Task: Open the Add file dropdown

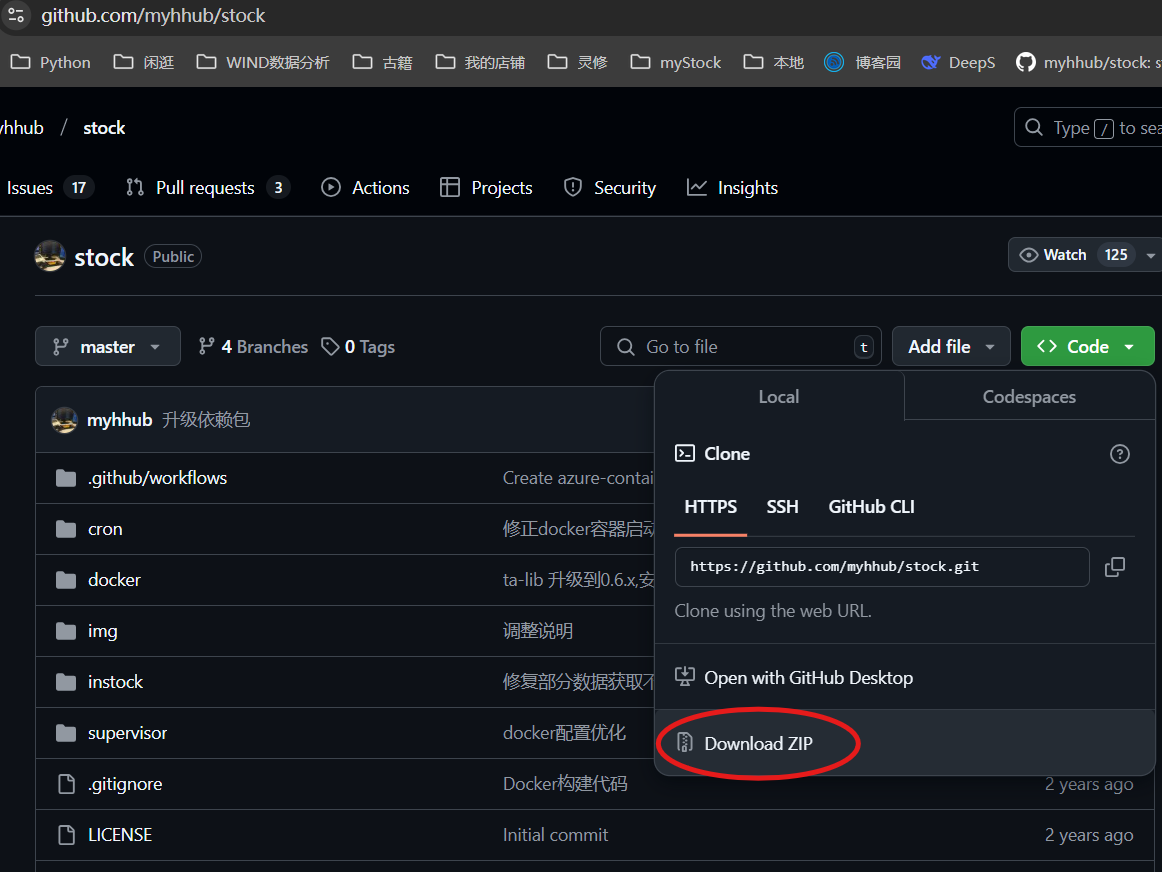Action: click(951, 347)
